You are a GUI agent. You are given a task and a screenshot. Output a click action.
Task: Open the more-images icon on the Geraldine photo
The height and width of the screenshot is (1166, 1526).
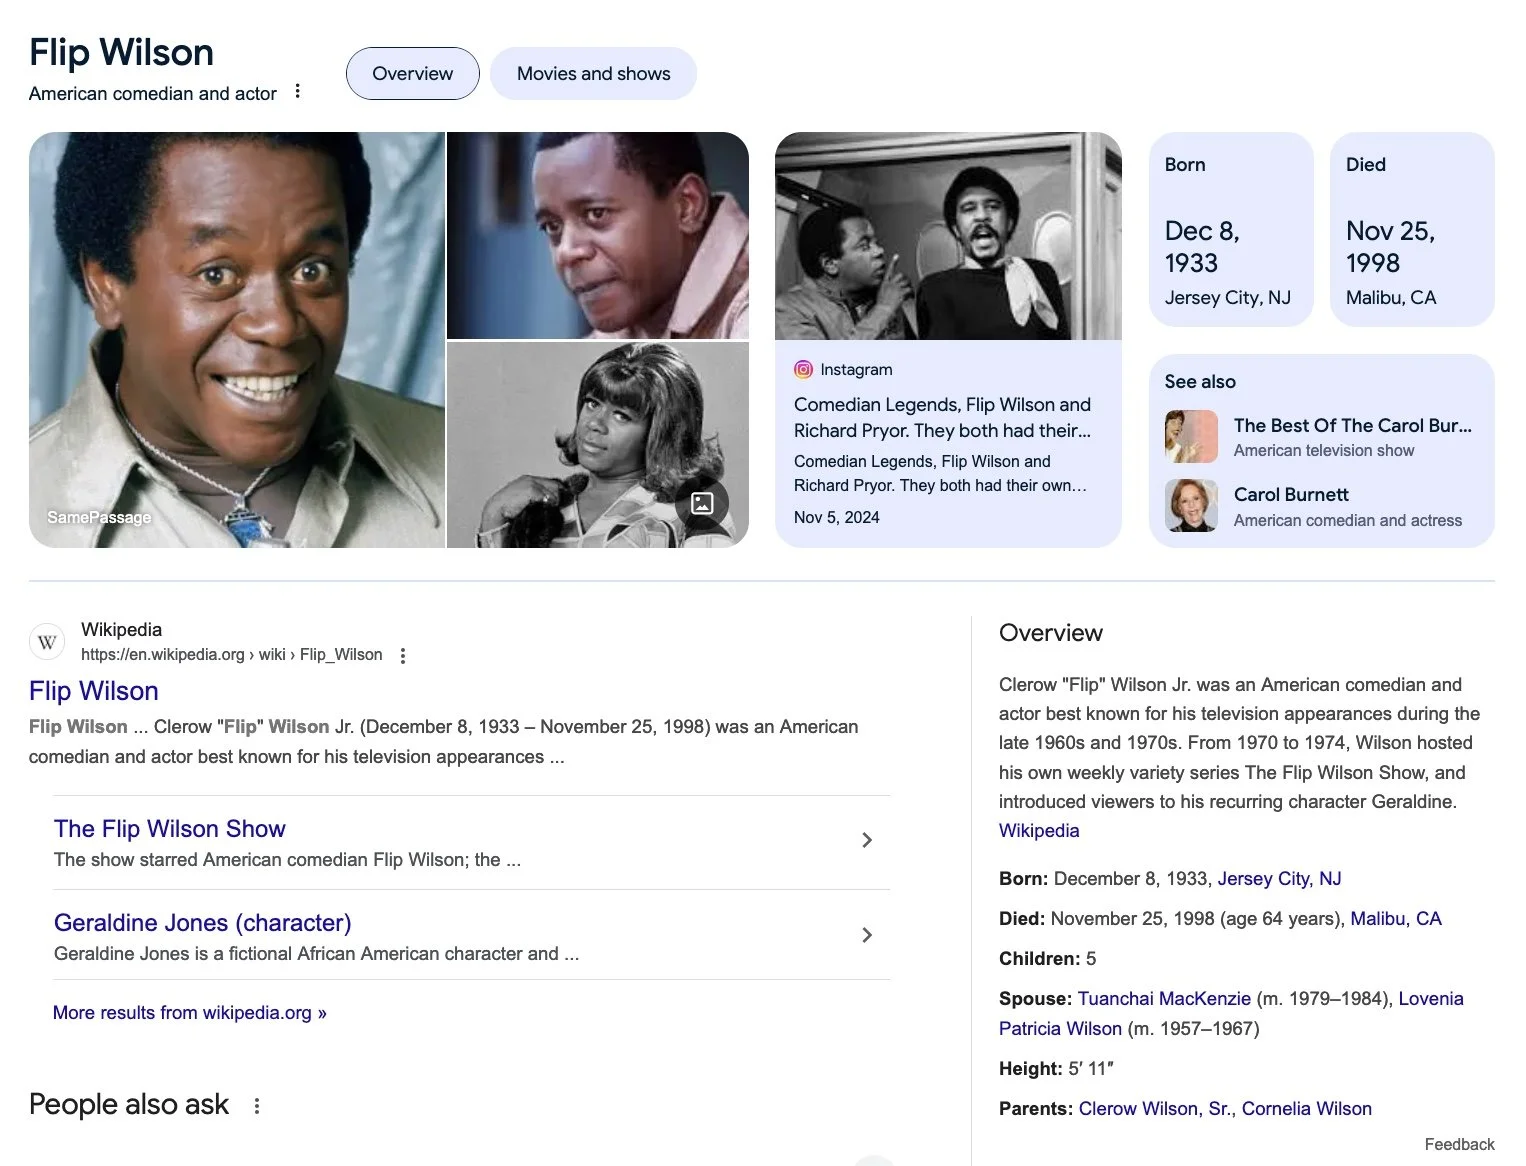[x=702, y=503]
